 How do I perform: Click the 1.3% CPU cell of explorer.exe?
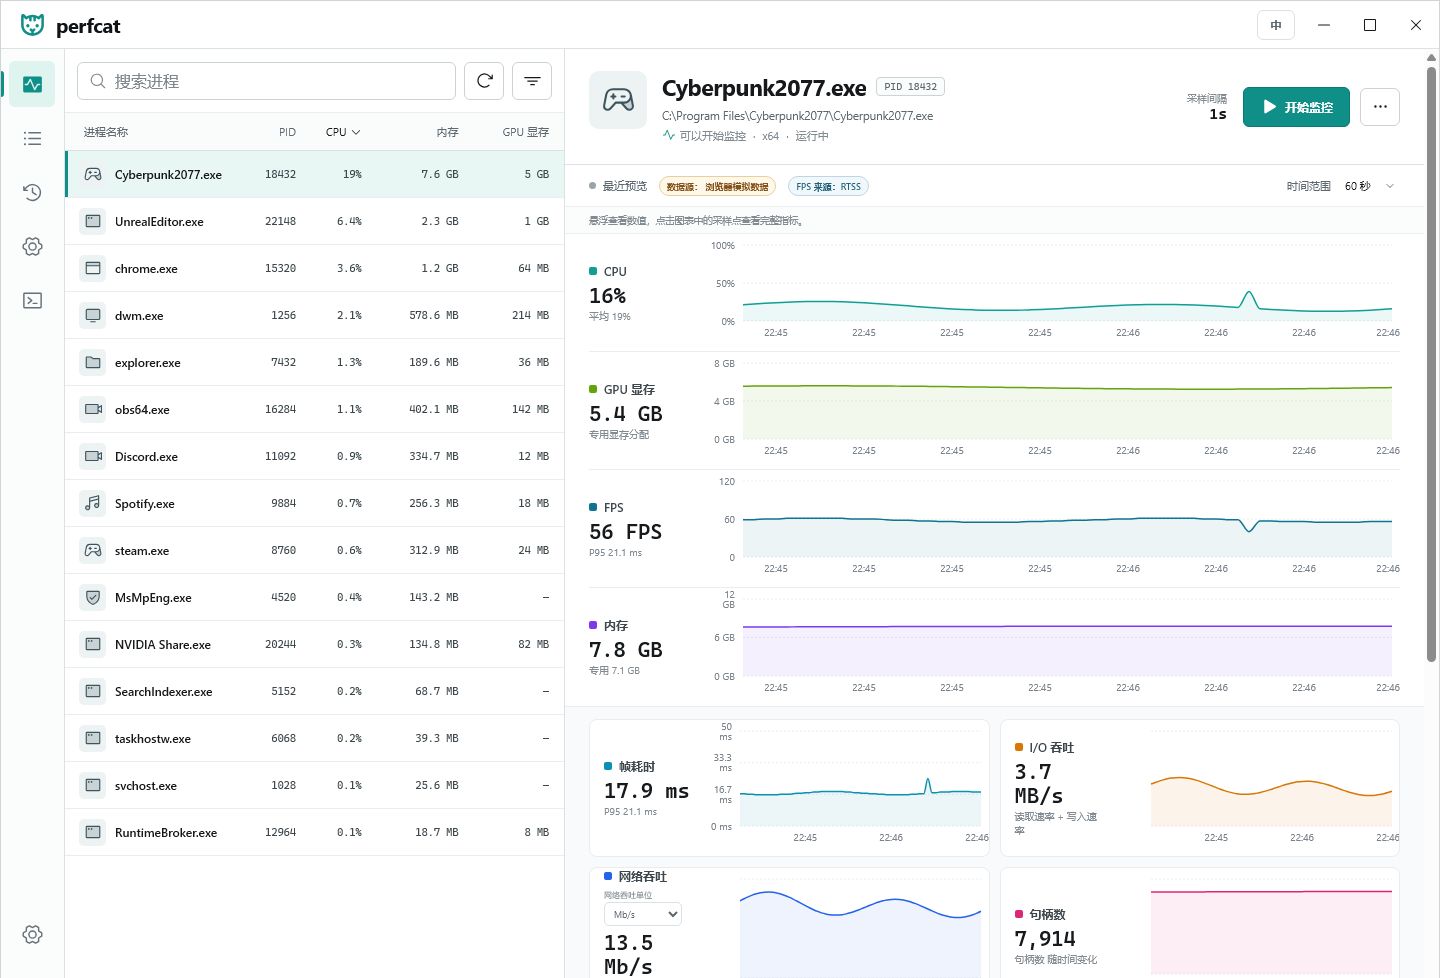[x=349, y=362]
